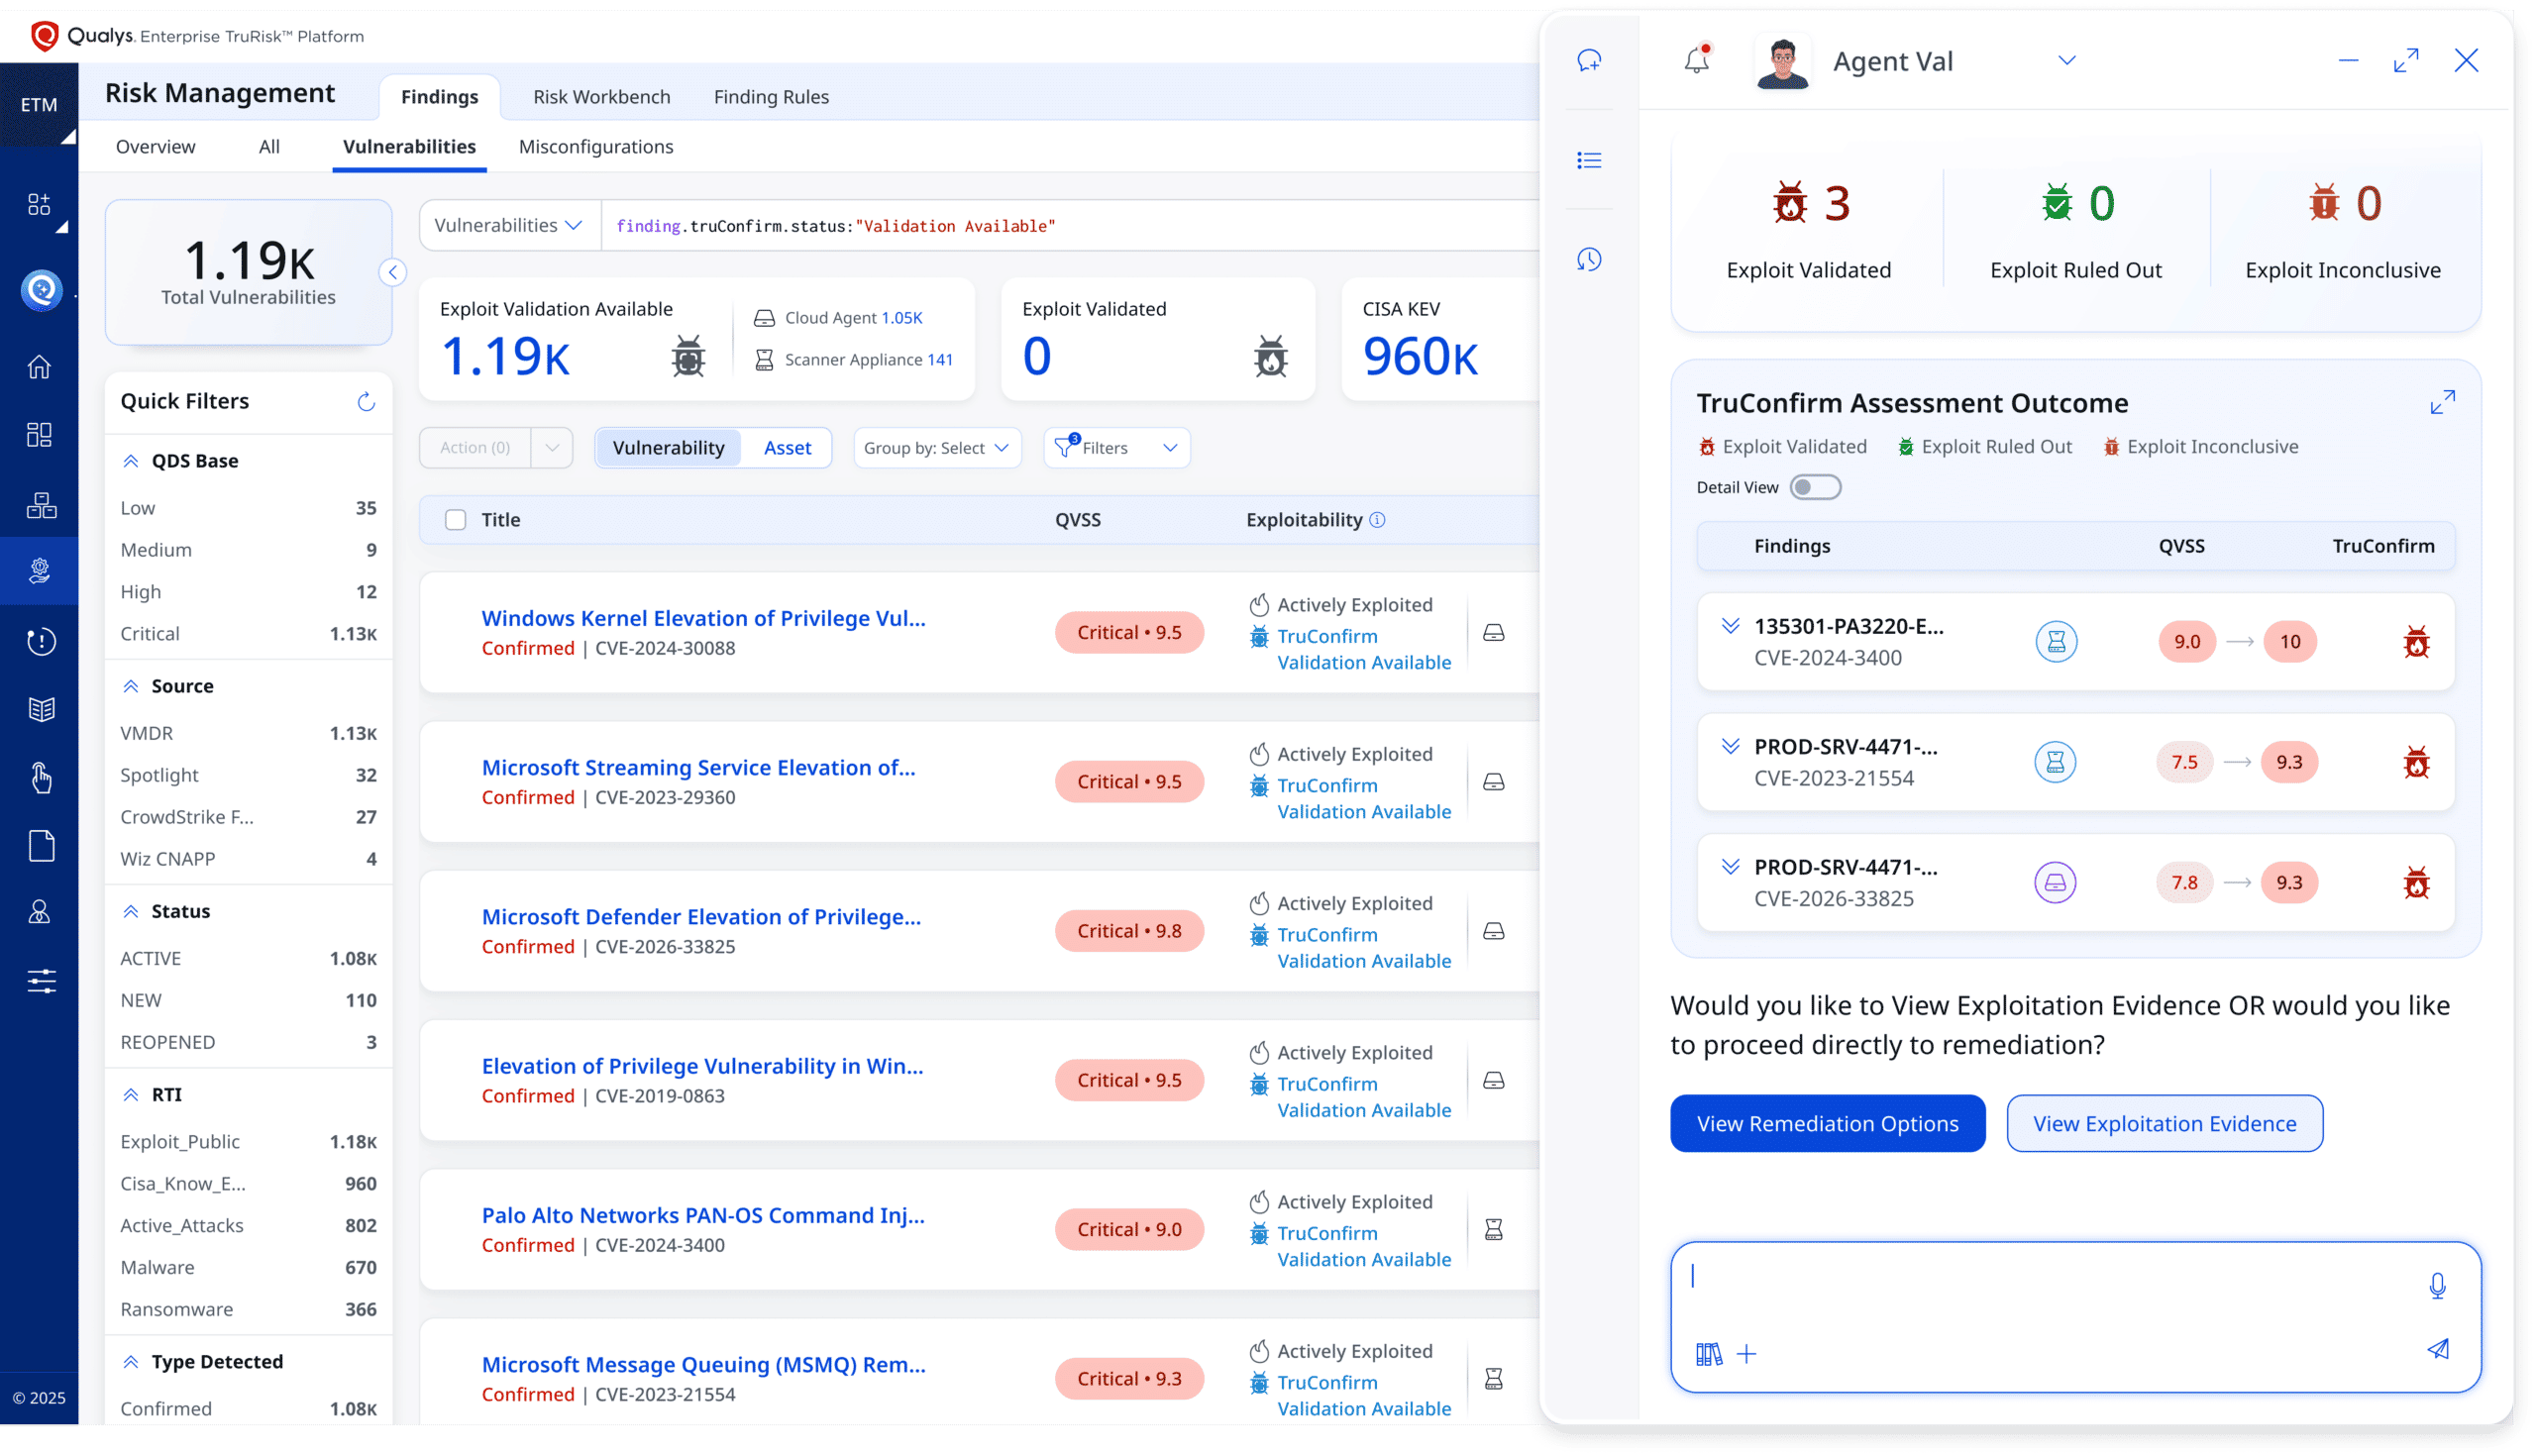Collapse the QDS Base filter section
Screen dimensions: 2536x1456
(x=131, y=461)
